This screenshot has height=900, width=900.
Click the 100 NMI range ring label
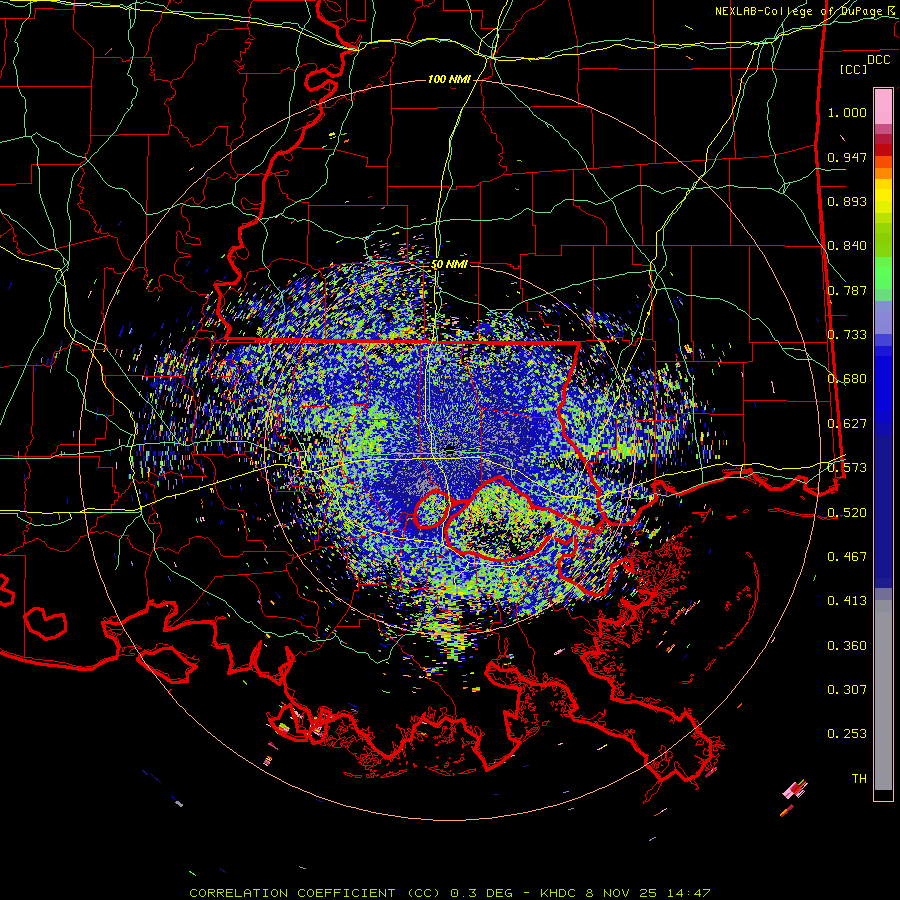pyautogui.click(x=449, y=79)
